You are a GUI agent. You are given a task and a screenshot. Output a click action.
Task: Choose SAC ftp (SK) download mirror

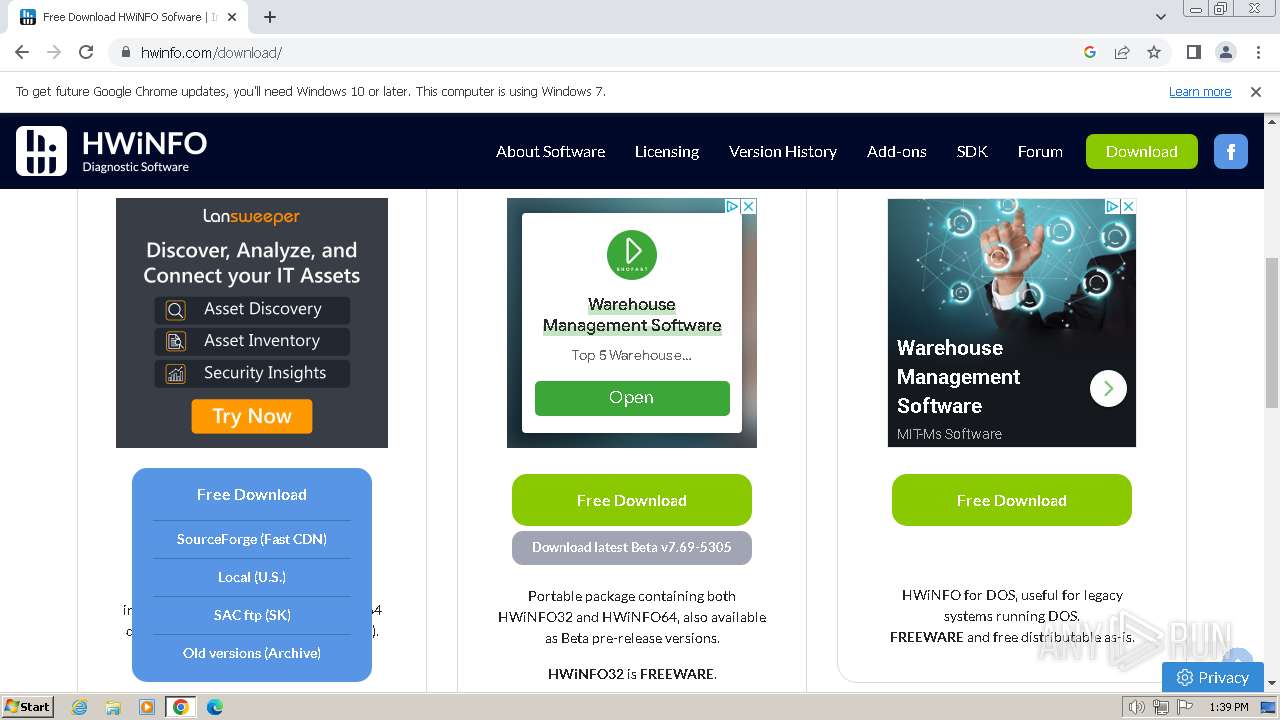[x=252, y=615]
